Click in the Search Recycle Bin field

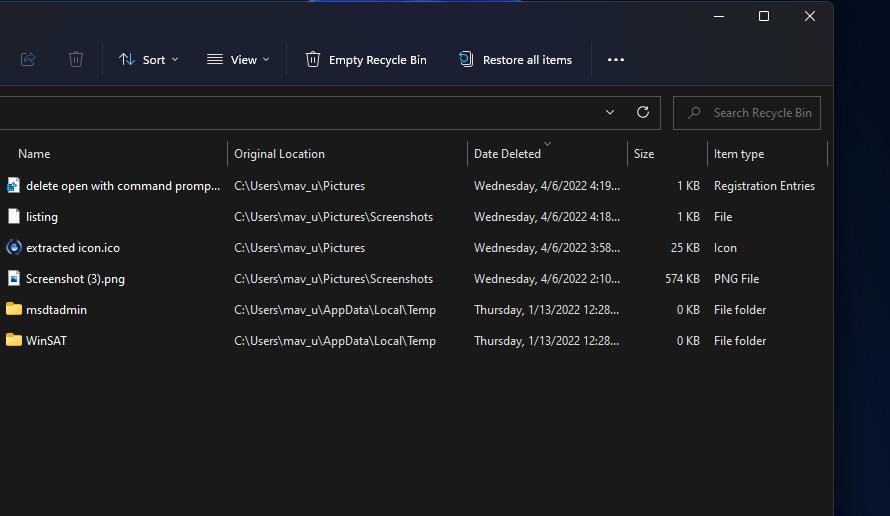[x=760, y=113]
